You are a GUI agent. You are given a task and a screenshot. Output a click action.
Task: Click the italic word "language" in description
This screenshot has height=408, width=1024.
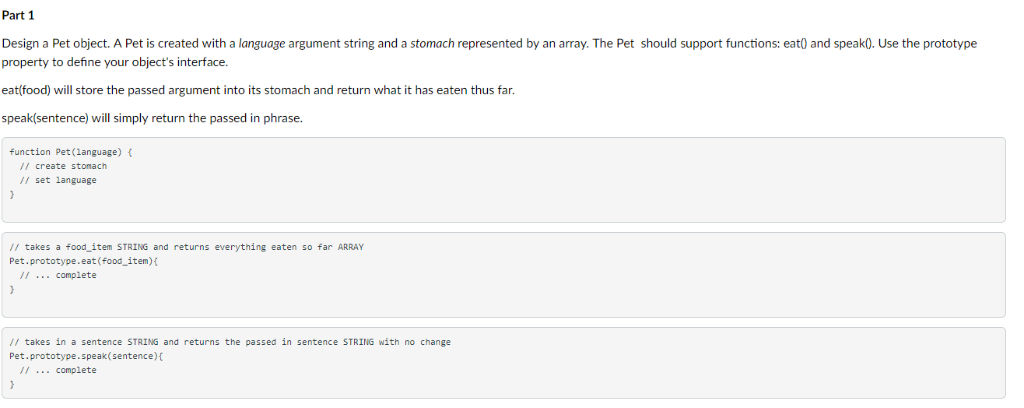click(262, 44)
